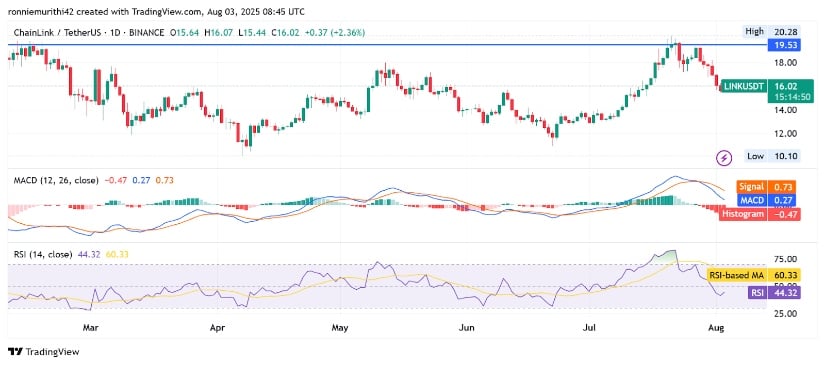Click the High 20.28 label

point(771,32)
